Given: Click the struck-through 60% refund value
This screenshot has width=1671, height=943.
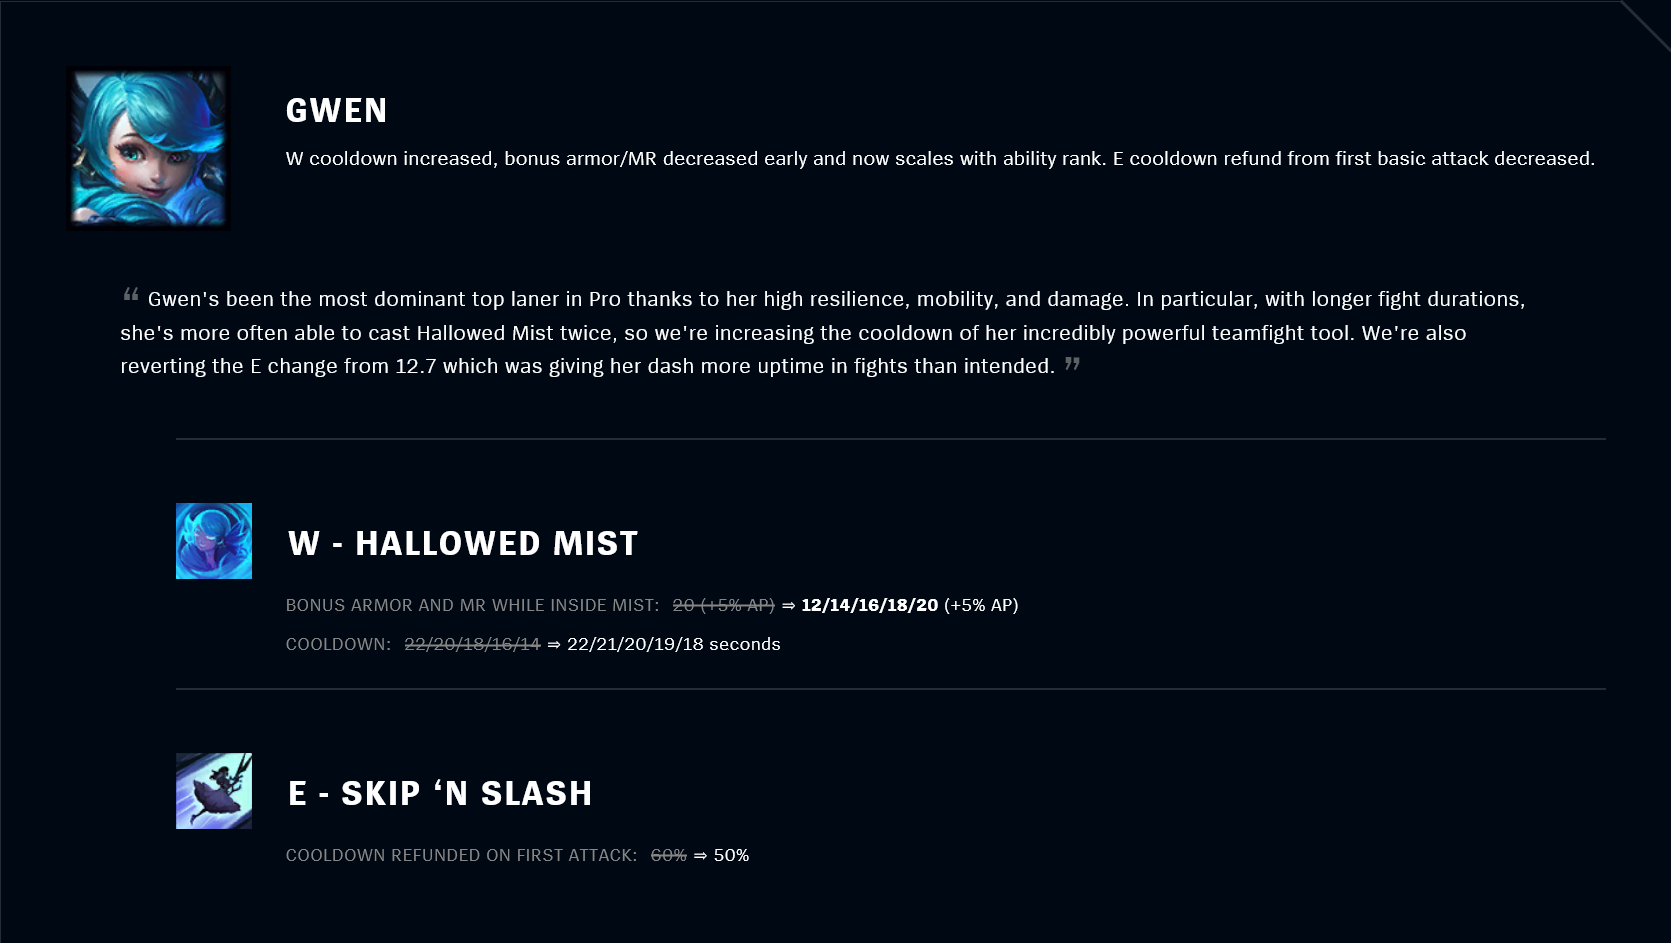Looking at the screenshot, I should [x=668, y=855].
